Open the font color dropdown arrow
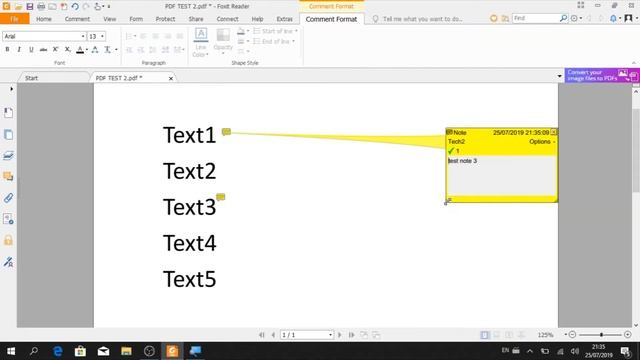 pyautogui.click(x=87, y=50)
